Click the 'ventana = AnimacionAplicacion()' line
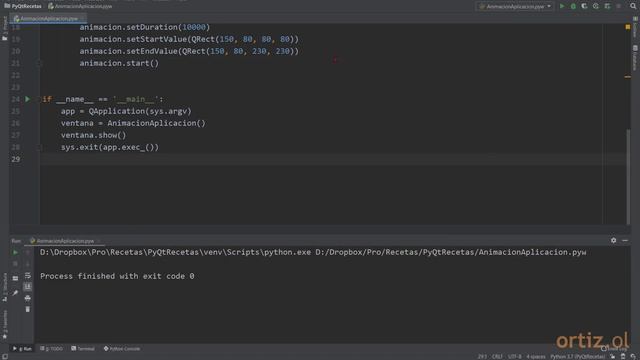The height and width of the screenshot is (360, 640). point(133,123)
